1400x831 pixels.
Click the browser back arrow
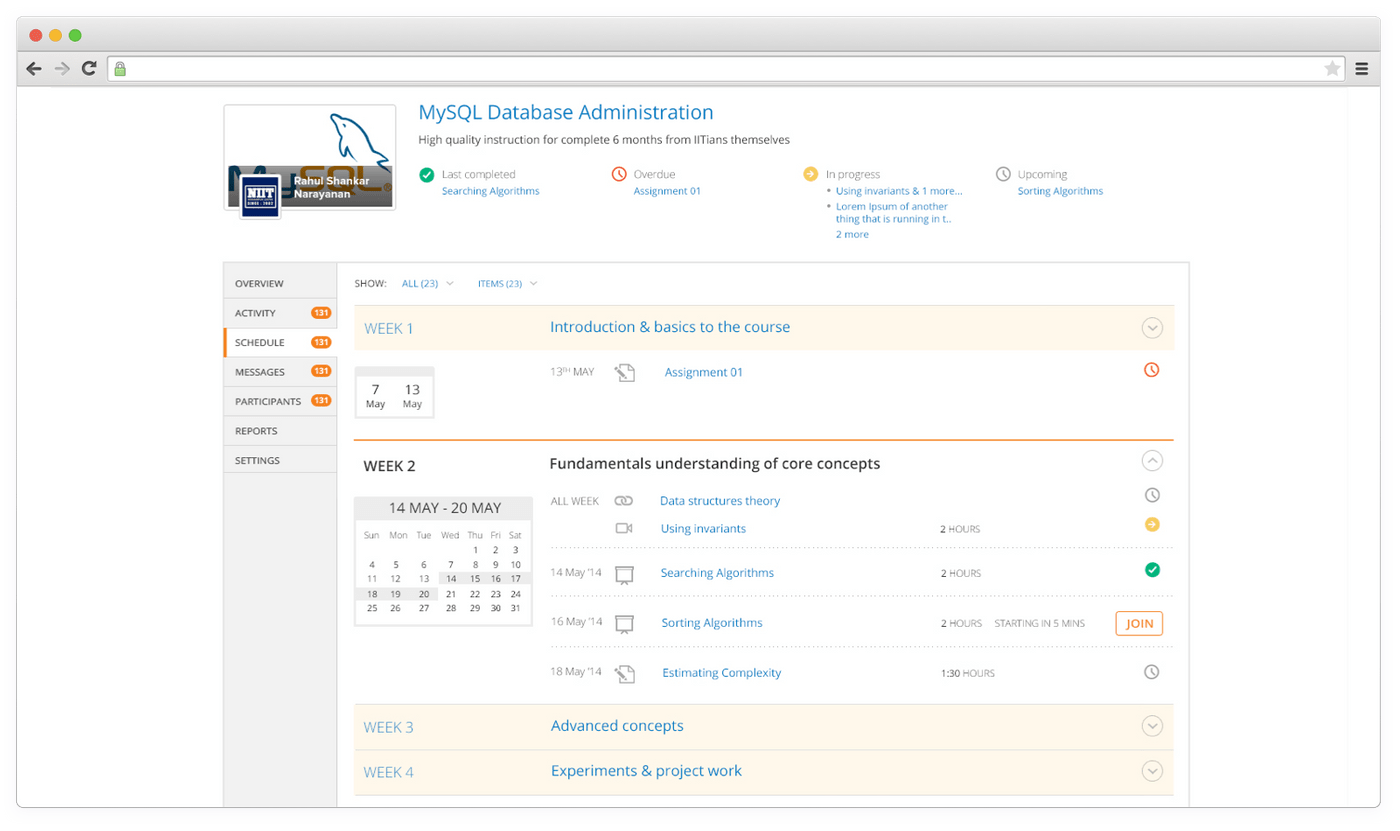click(34, 69)
